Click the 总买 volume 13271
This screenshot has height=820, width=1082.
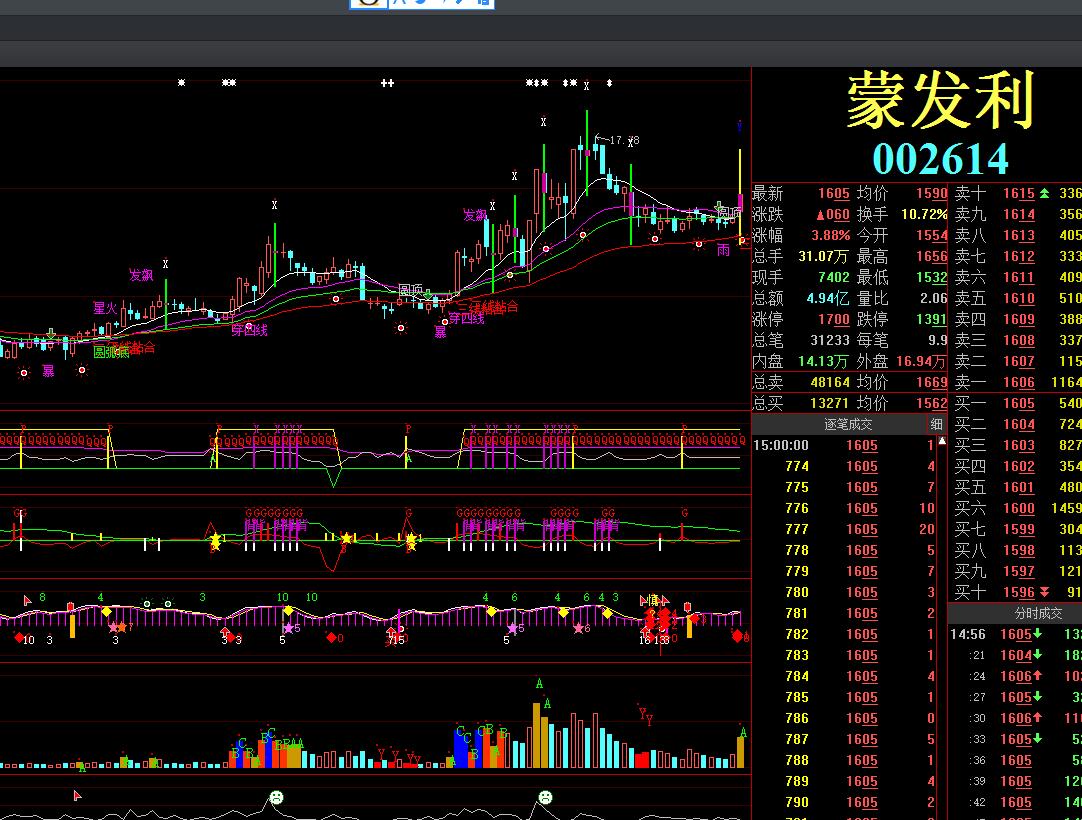(x=830, y=403)
